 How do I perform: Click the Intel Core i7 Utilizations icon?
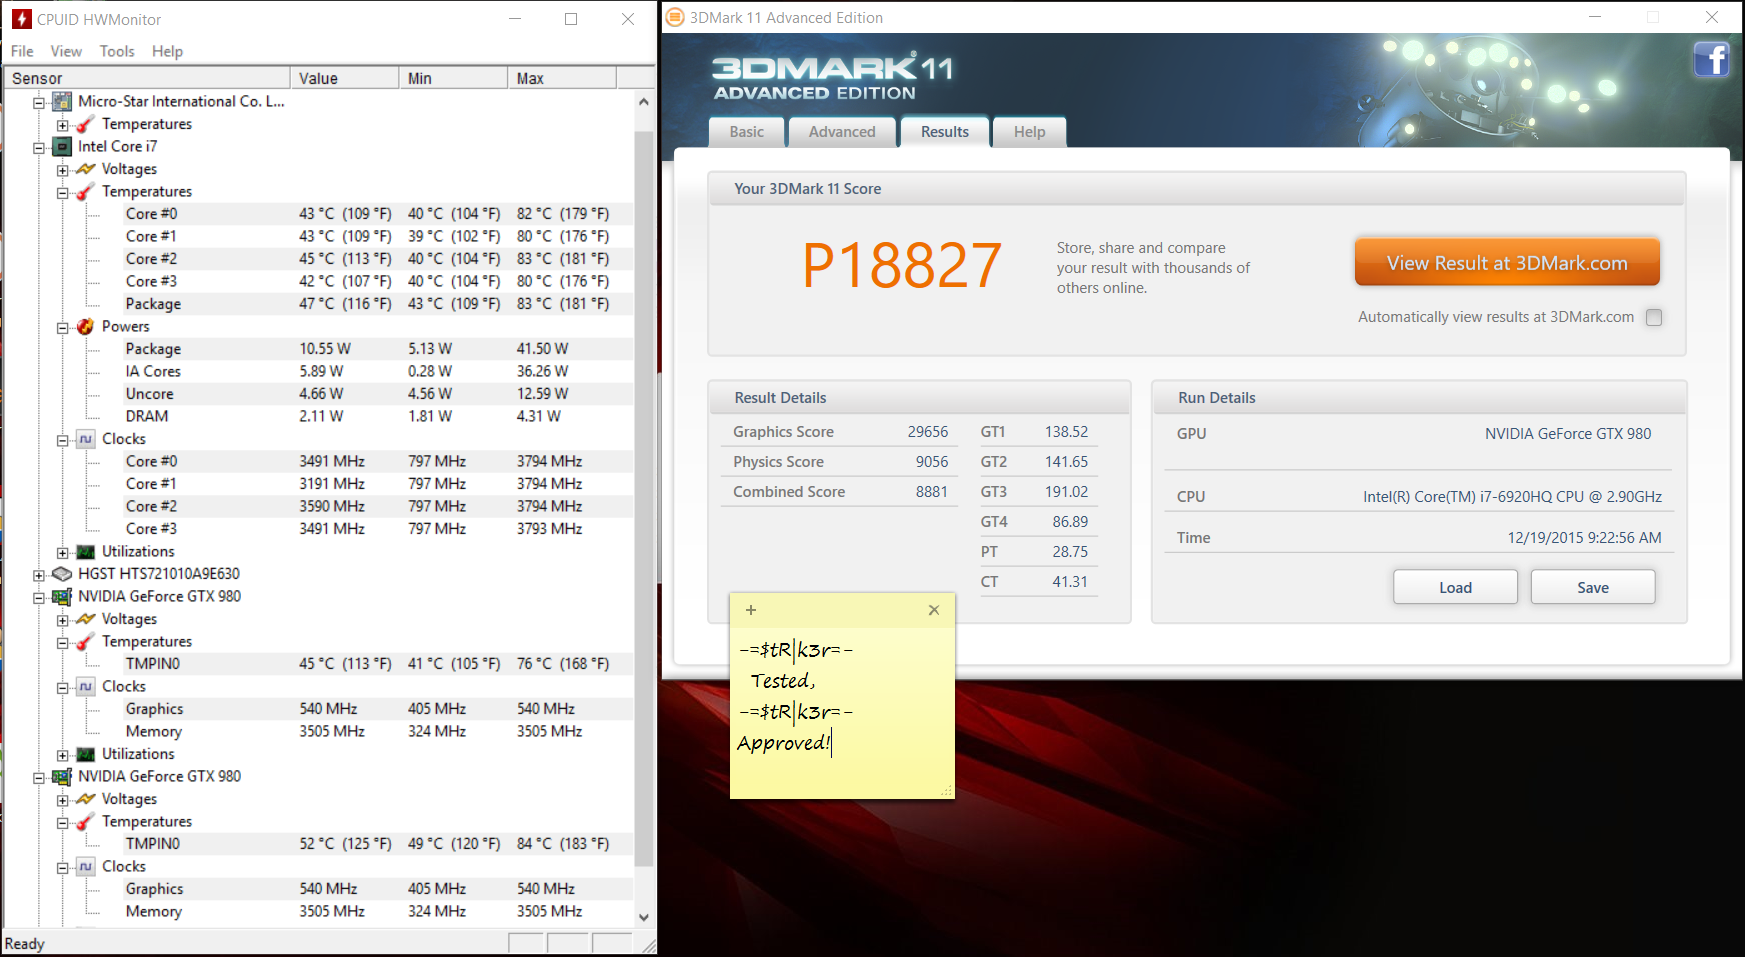tap(86, 551)
